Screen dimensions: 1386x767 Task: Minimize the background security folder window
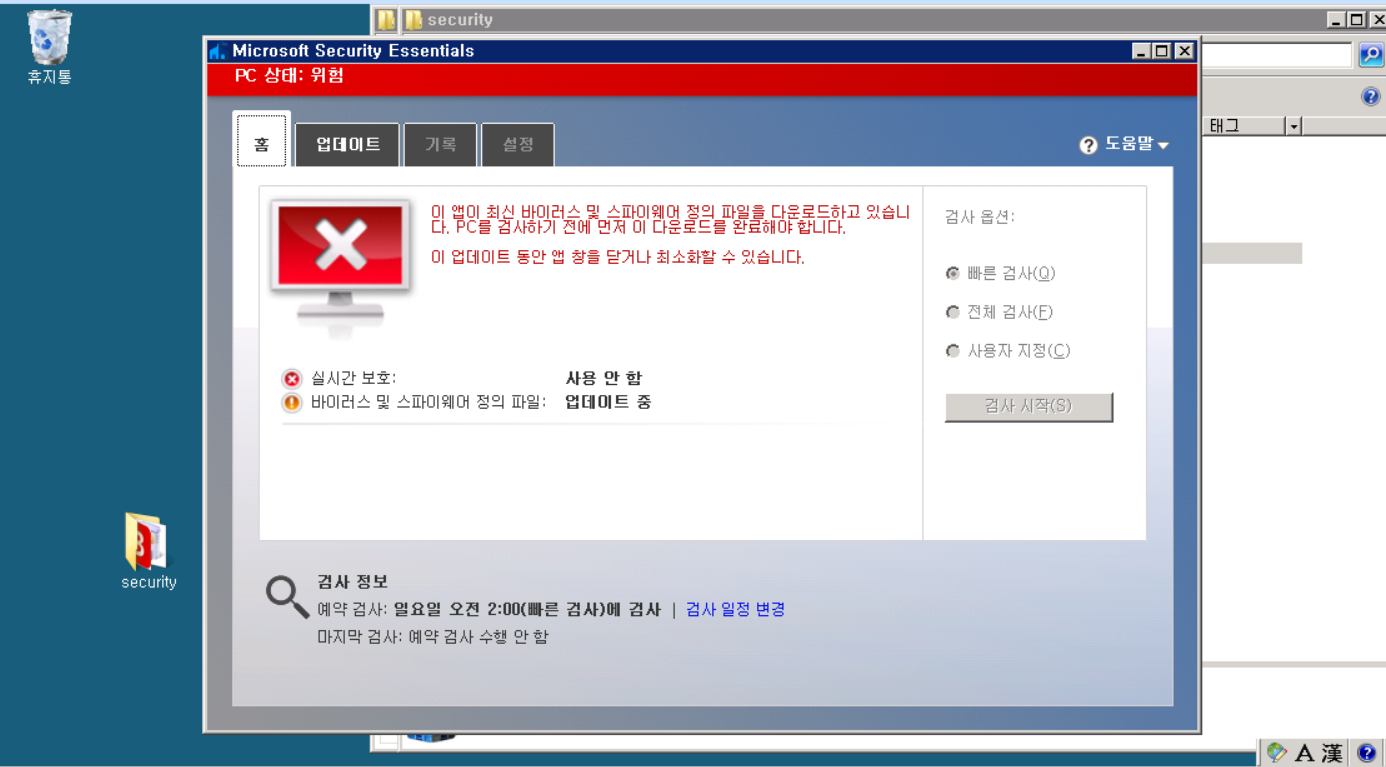[x=1336, y=20]
